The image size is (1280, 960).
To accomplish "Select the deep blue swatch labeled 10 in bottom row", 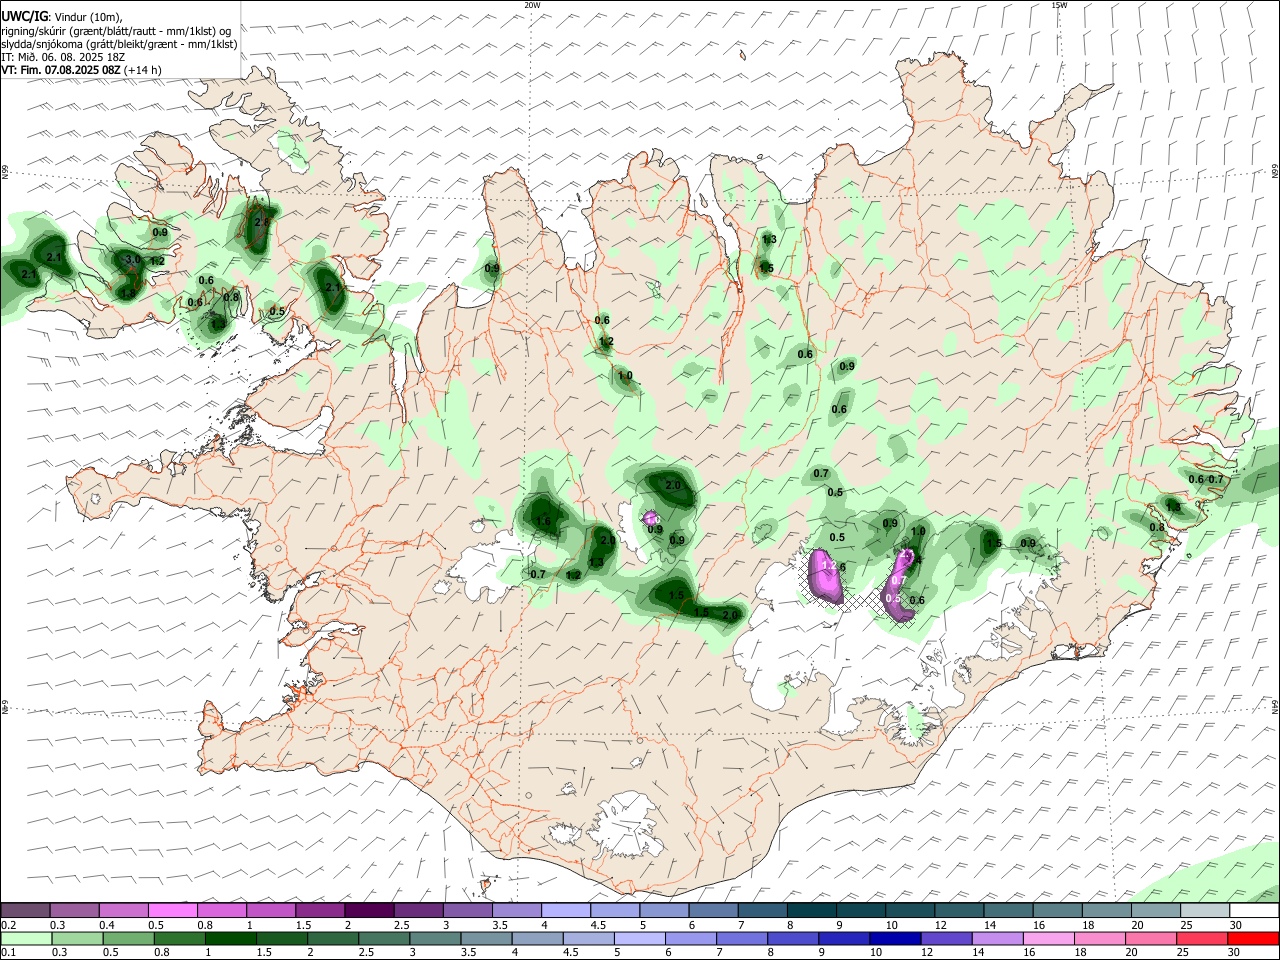I will tap(894, 939).
